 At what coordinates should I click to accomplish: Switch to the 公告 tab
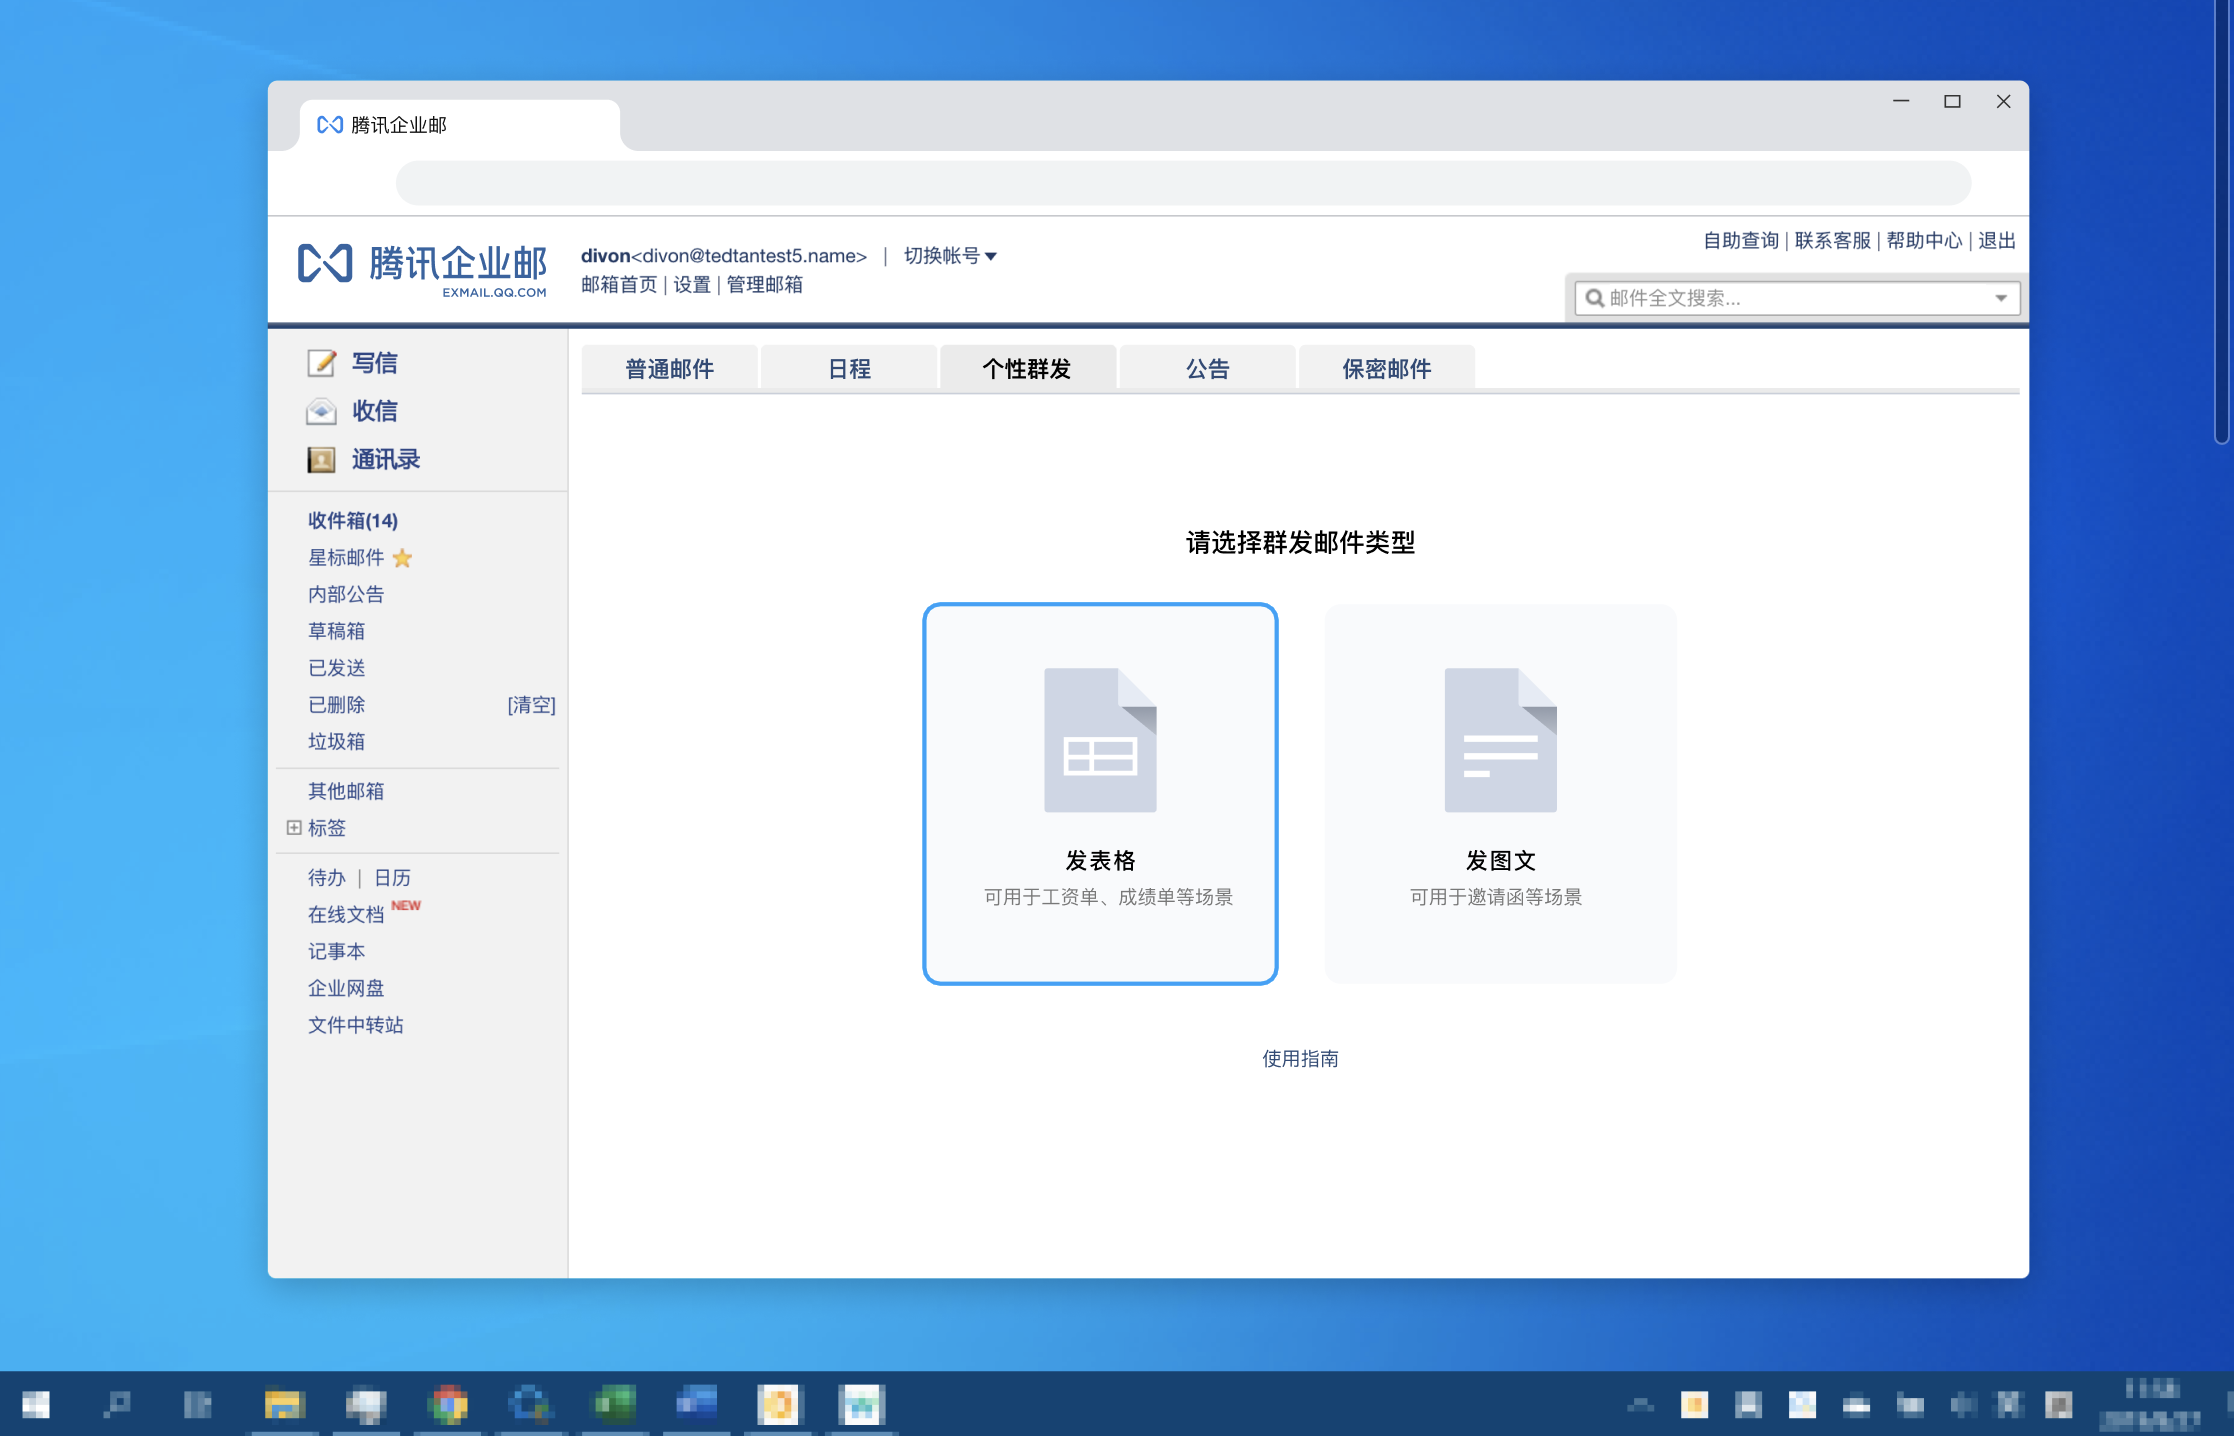(x=1207, y=369)
